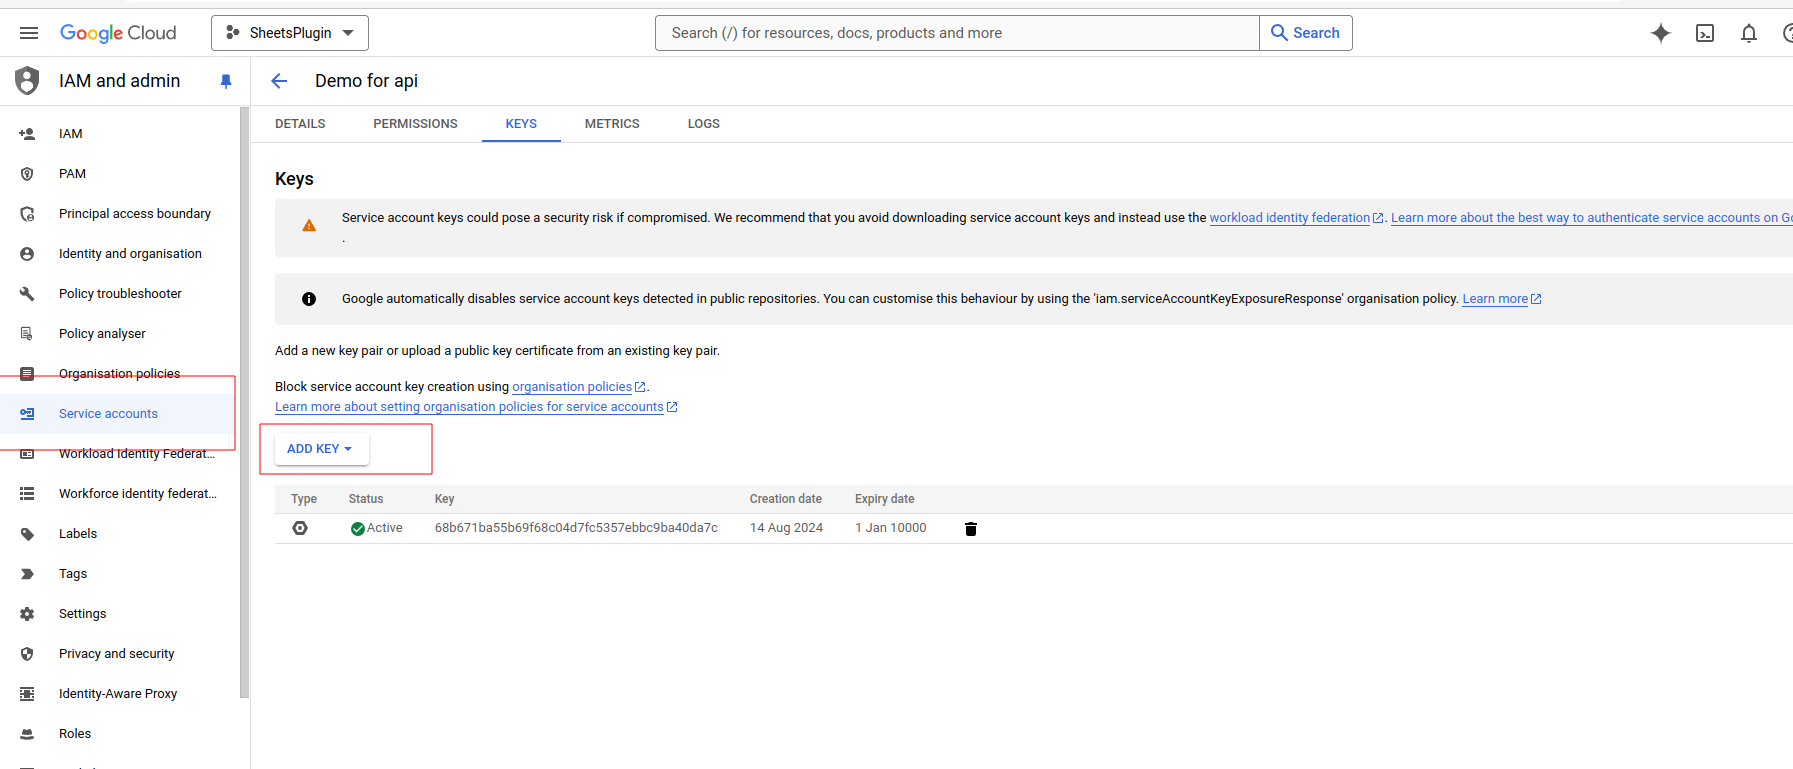
Task: Click the Settings gear in sidebar
Action: pyautogui.click(x=27, y=614)
